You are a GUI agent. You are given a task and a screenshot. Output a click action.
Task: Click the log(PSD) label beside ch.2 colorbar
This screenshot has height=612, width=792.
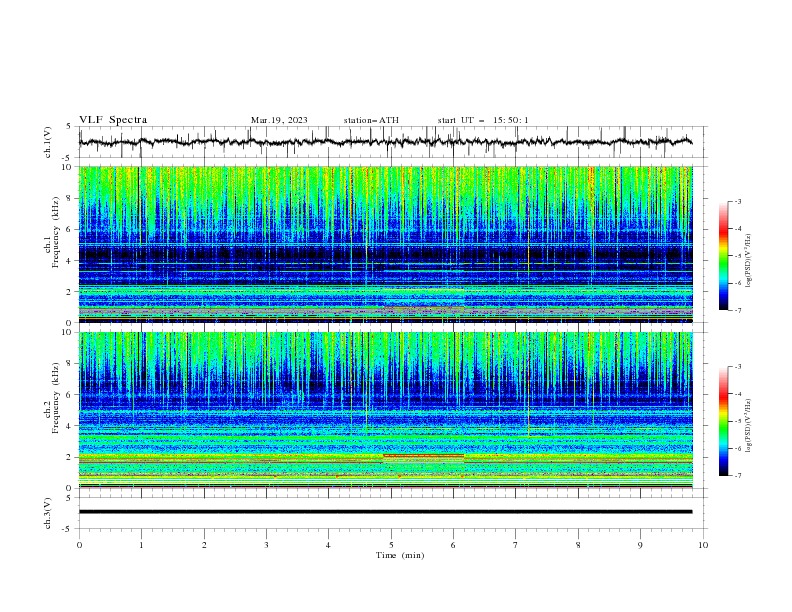point(749,426)
